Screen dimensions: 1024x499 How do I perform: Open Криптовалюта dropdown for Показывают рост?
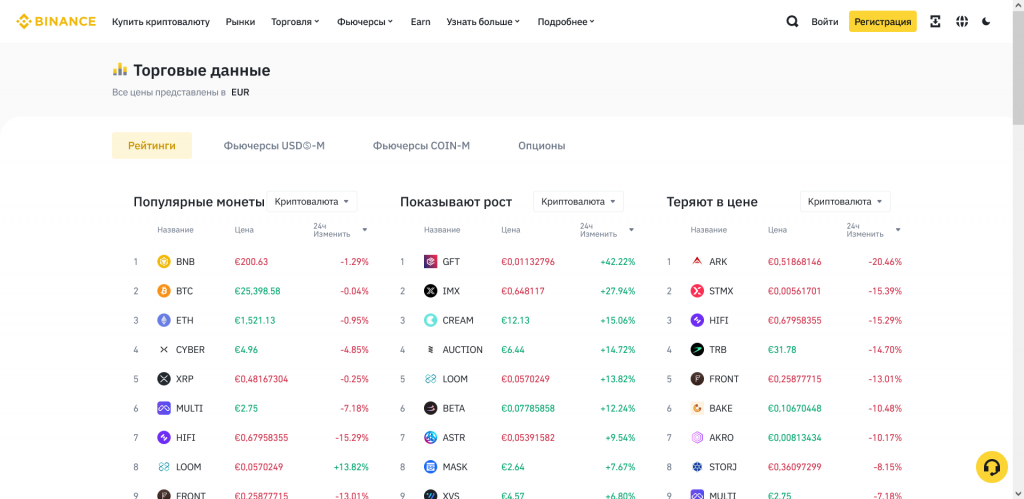579,202
